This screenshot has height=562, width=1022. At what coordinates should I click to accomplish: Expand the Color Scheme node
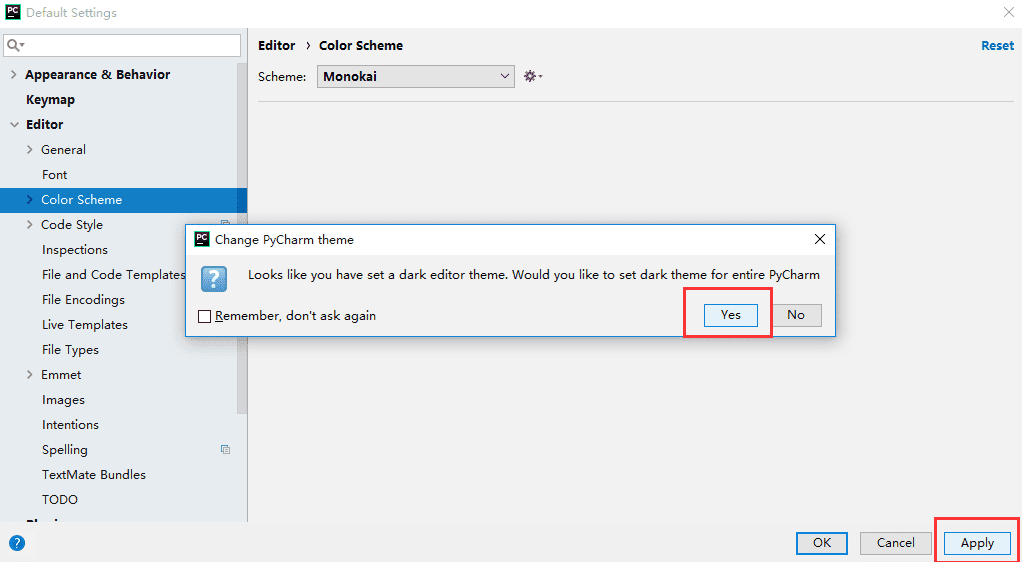tap(29, 200)
